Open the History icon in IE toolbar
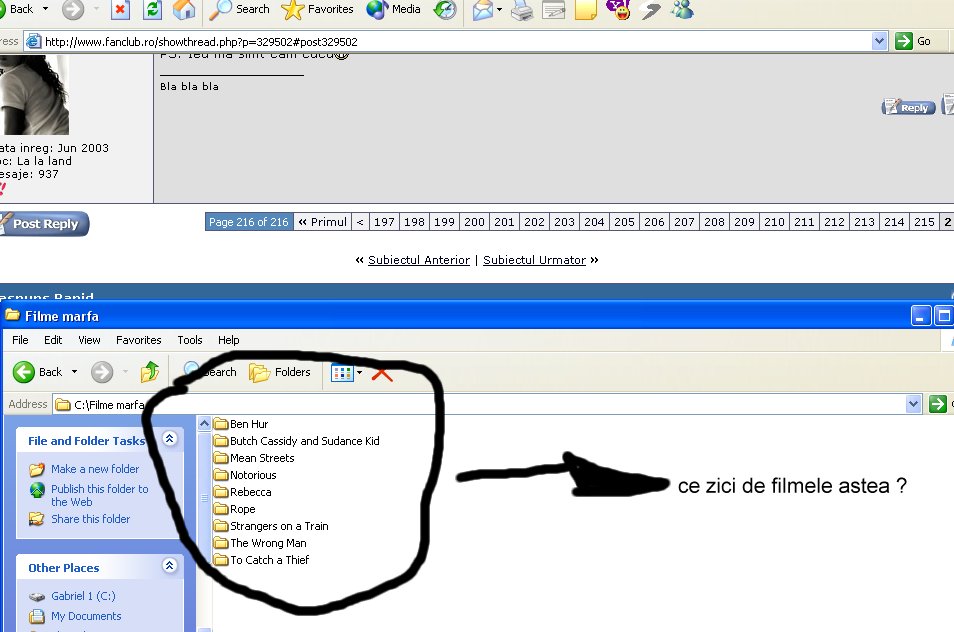Image resolution: width=954 pixels, height=632 pixels. pos(445,10)
